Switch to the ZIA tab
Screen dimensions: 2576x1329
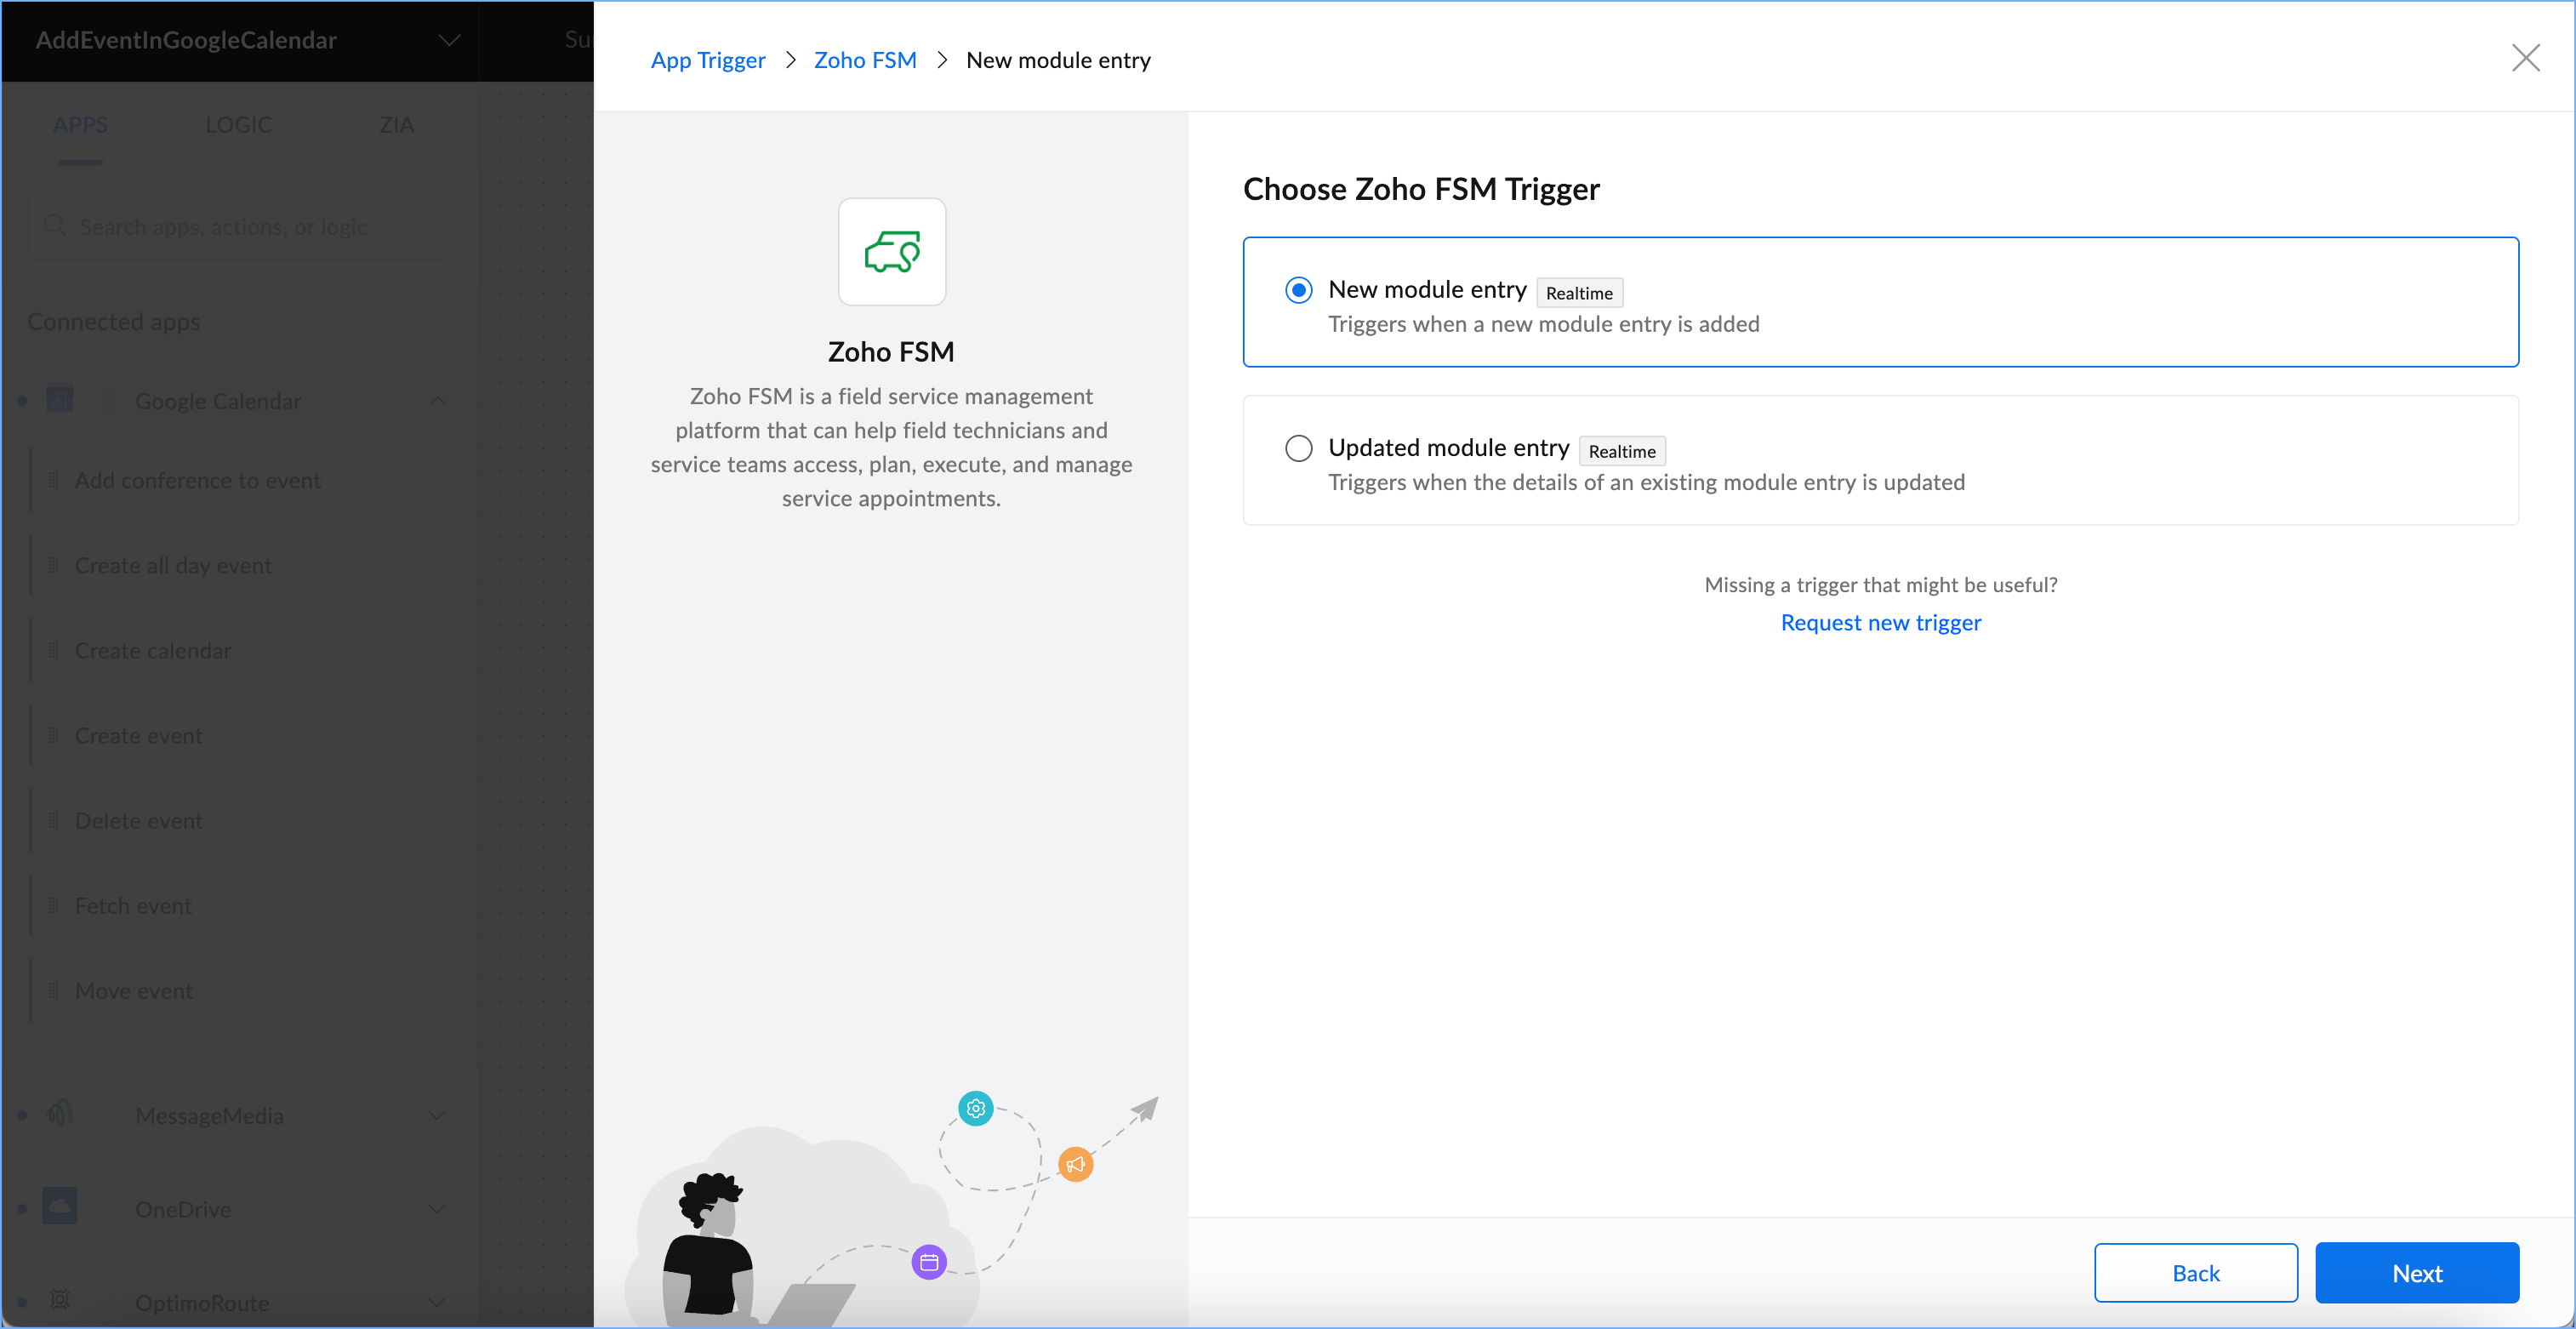coord(396,125)
